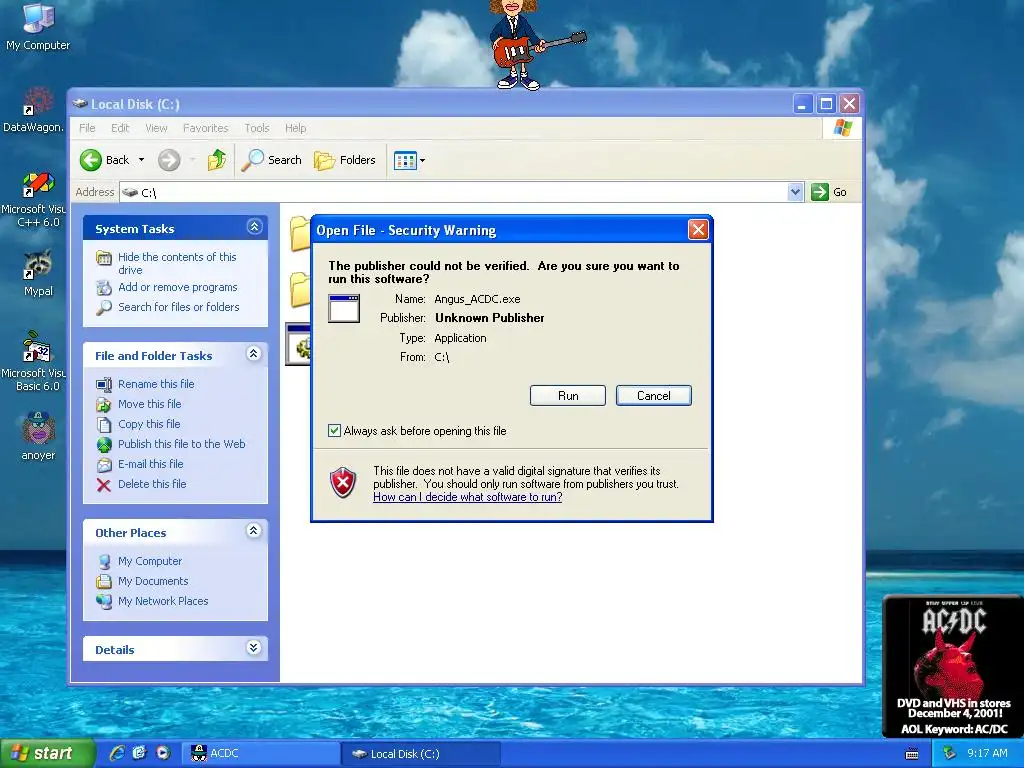Click the Windows flag logo in Explorer

click(842, 127)
